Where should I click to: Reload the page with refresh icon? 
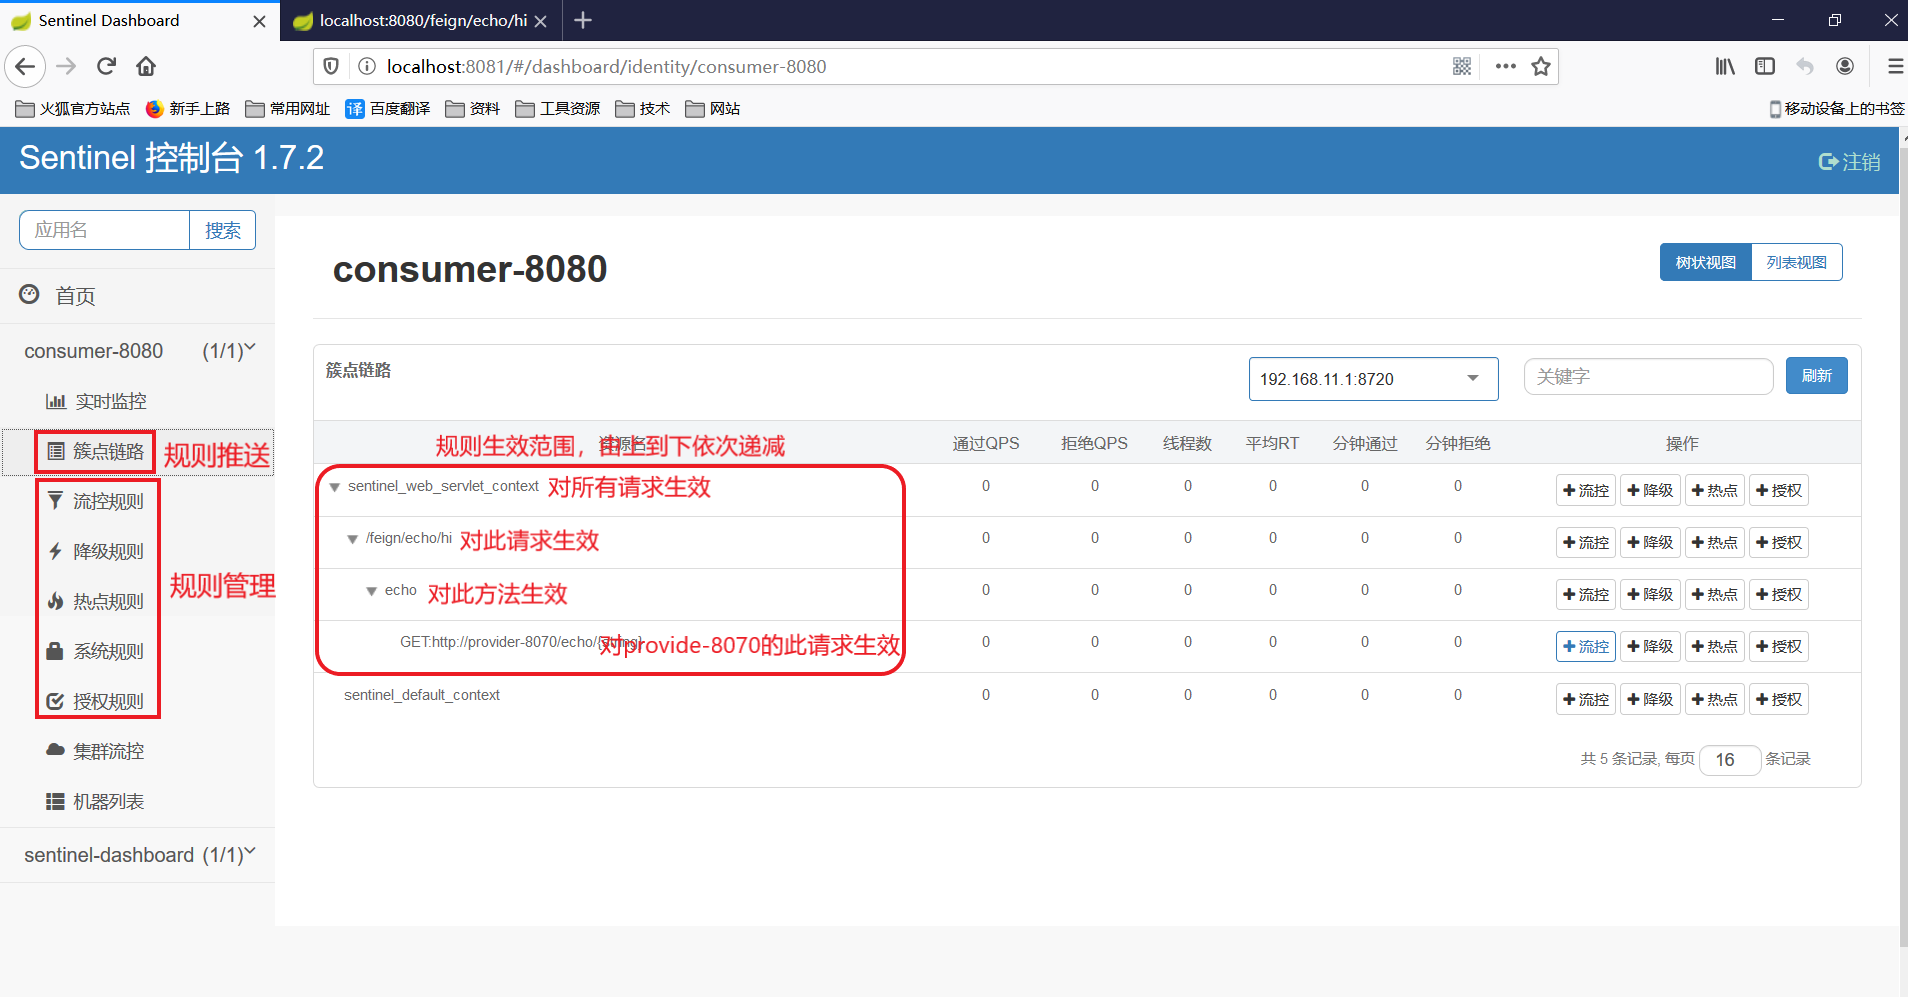(106, 67)
